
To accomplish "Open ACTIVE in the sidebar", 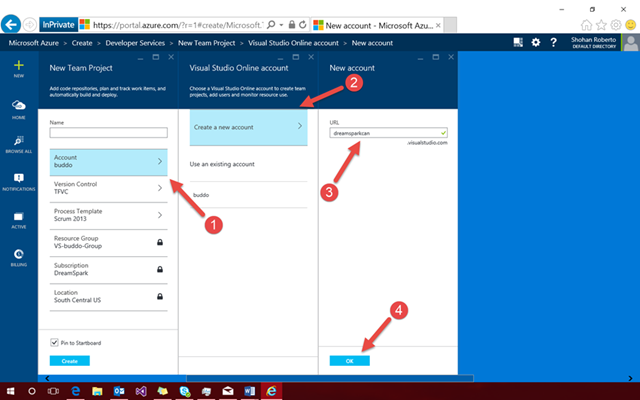I will 19,220.
